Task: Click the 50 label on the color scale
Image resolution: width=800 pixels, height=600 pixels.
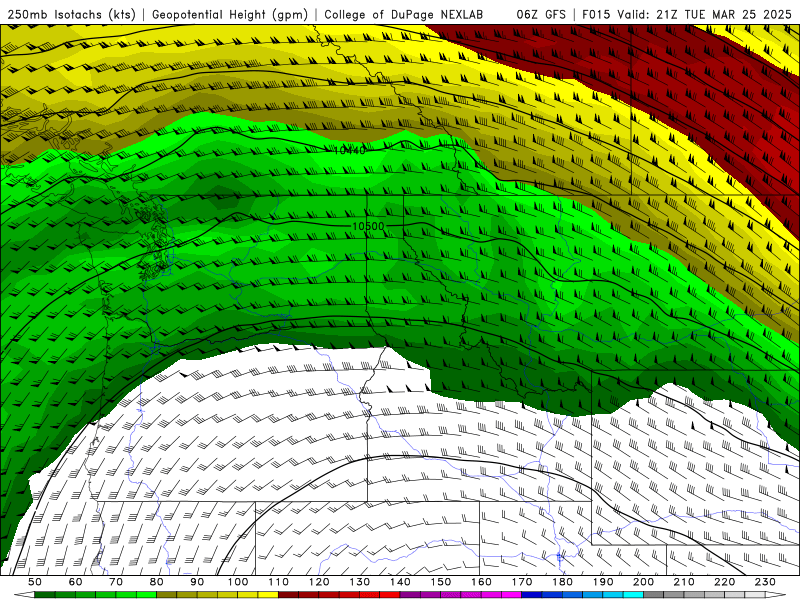Action: 35,582
